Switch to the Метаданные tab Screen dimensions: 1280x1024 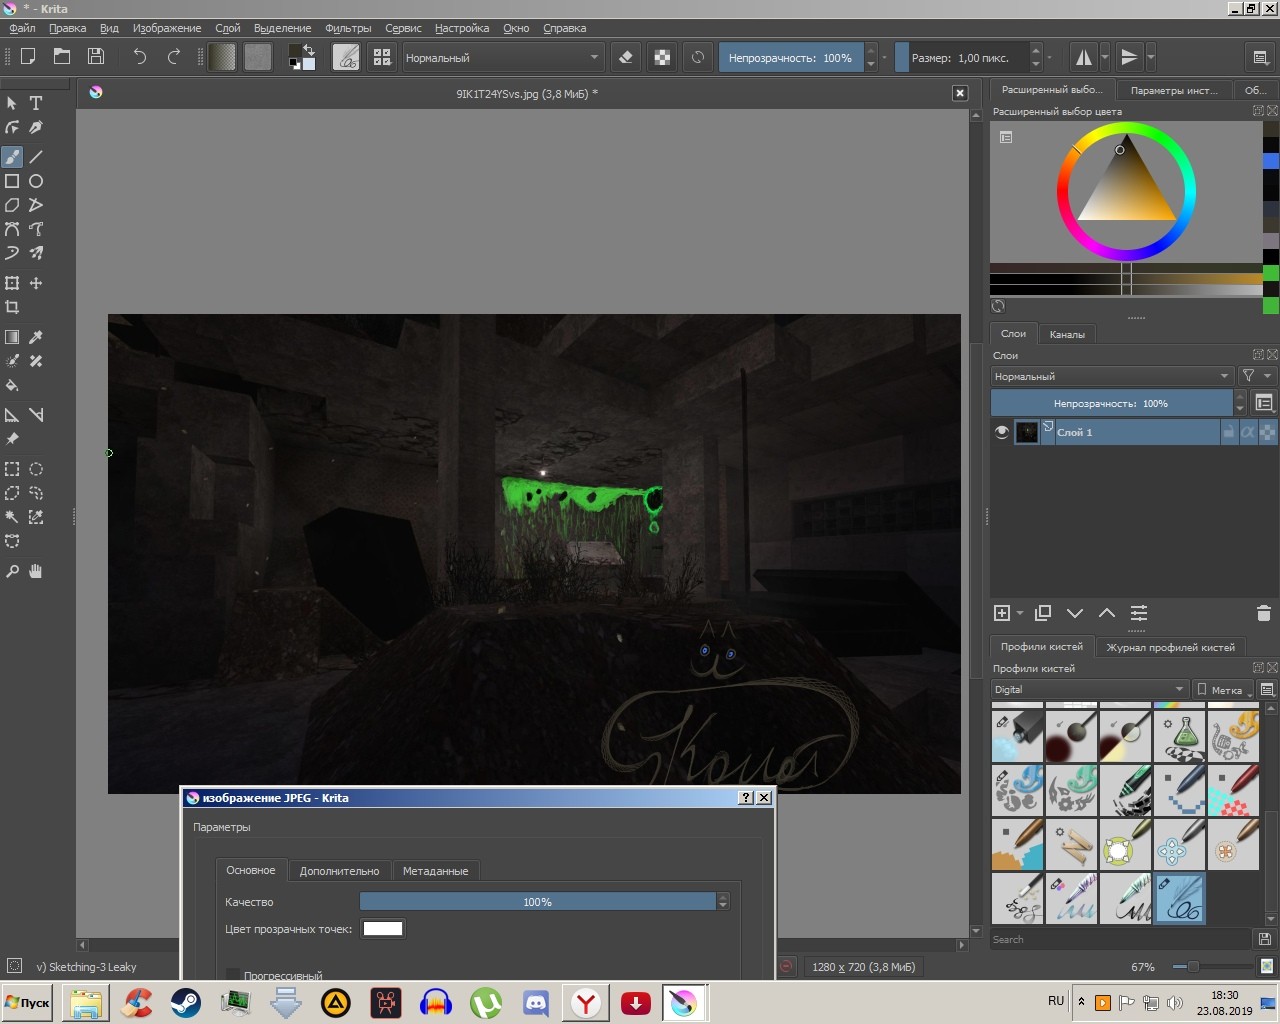(435, 871)
